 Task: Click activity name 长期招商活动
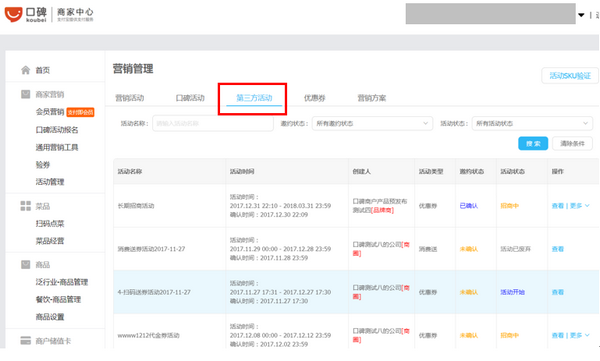click(135, 206)
